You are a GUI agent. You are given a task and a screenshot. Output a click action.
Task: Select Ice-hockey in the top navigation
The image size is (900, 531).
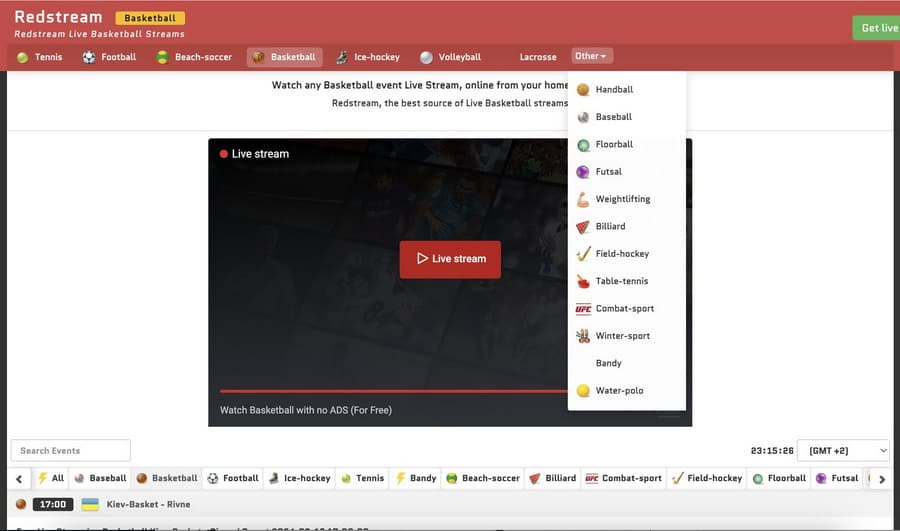368,57
